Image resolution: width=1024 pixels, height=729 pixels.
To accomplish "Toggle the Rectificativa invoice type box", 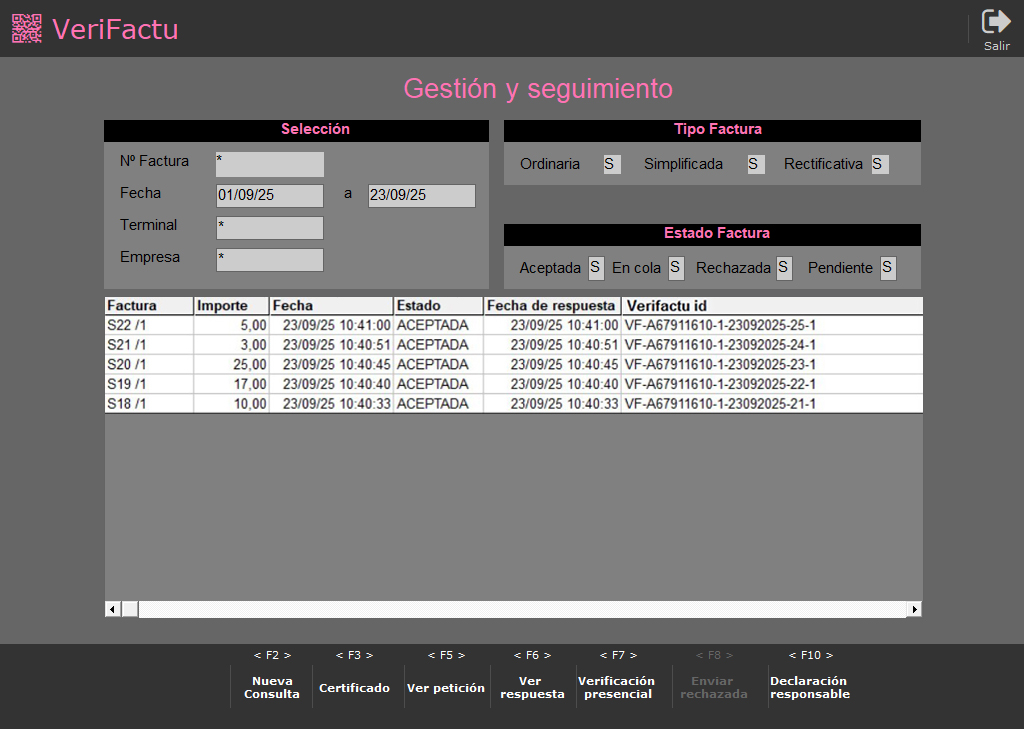I will pos(880,164).
